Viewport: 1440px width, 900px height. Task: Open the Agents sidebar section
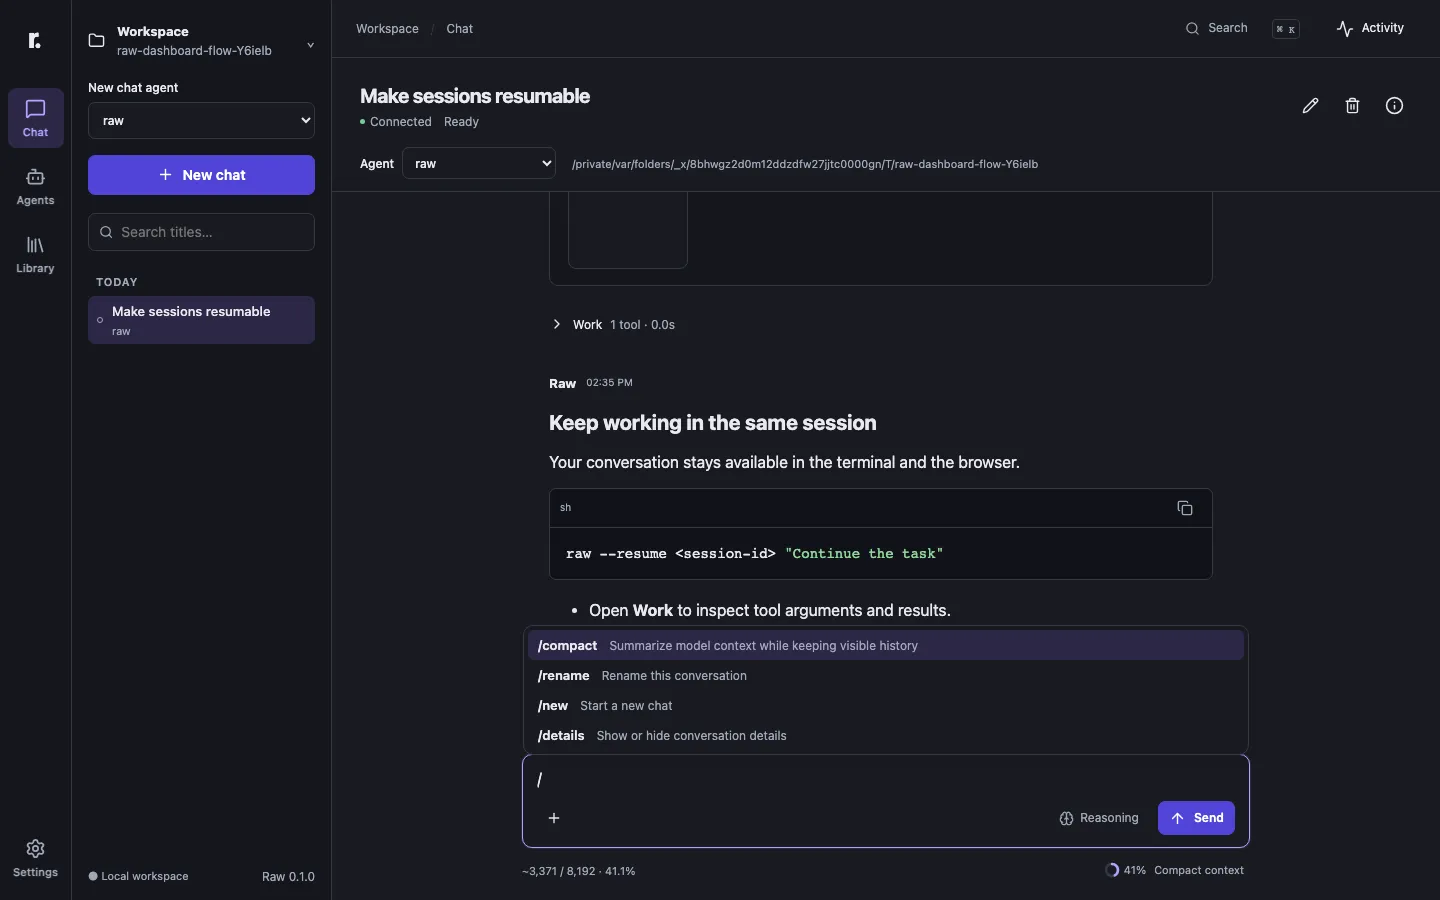(36, 186)
